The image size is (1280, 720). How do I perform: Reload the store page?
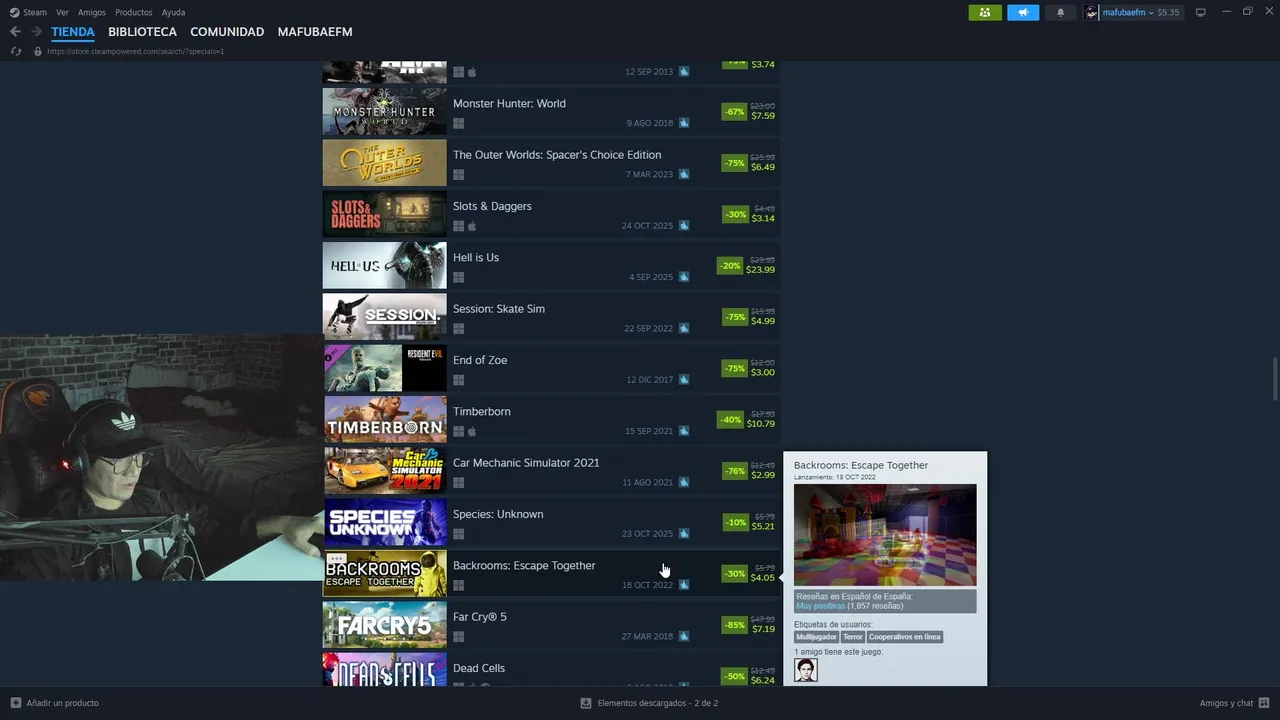point(16,51)
